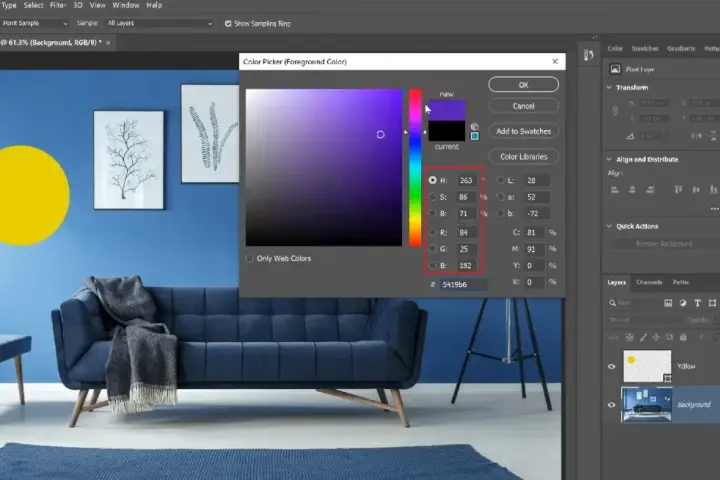720x480 pixels.
Task: Lock position move icon in Layers
Action: [x=656, y=337]
